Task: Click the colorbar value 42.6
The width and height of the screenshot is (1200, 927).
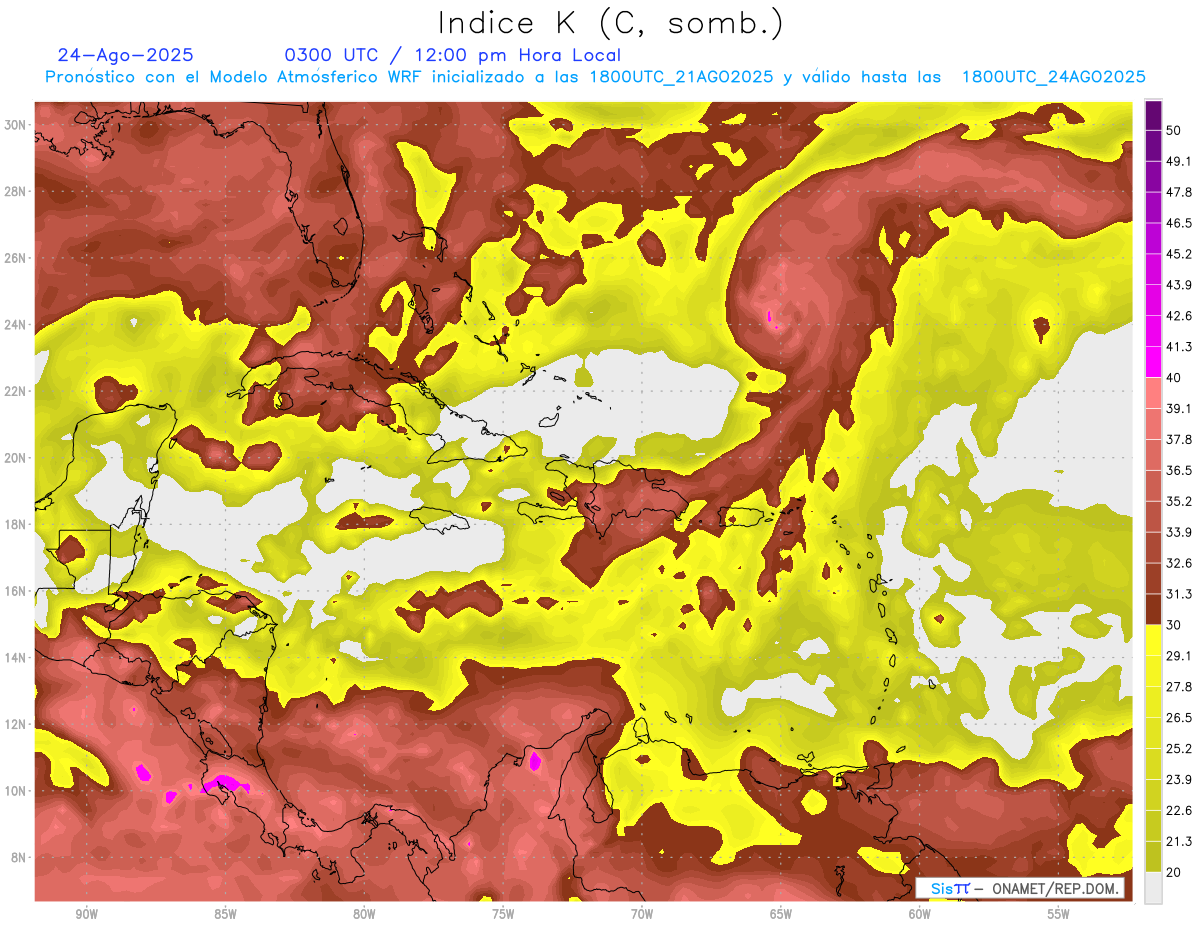Action: [x=1180, y=316]
